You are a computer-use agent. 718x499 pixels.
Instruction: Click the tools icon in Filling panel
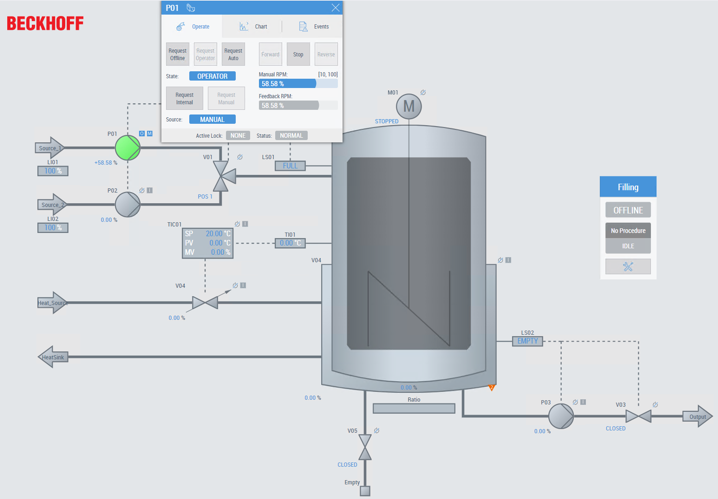tap(627, 267)
